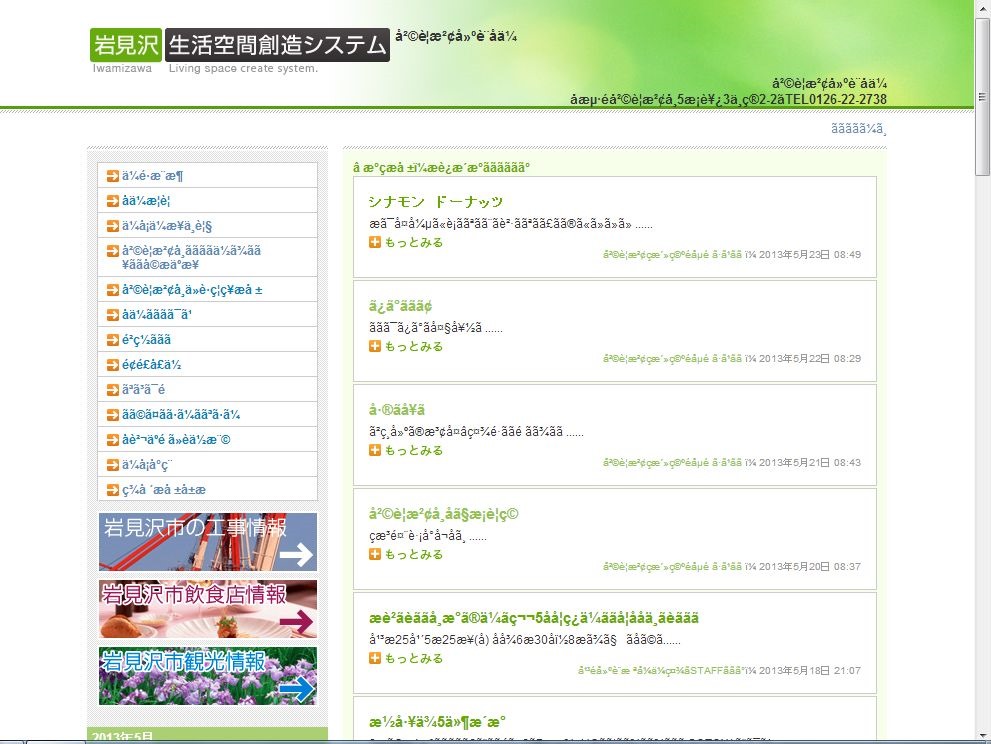991x744 pixels.
Task: Open the 岩見沢市観光情報 banner
Action: pos(208,676)
